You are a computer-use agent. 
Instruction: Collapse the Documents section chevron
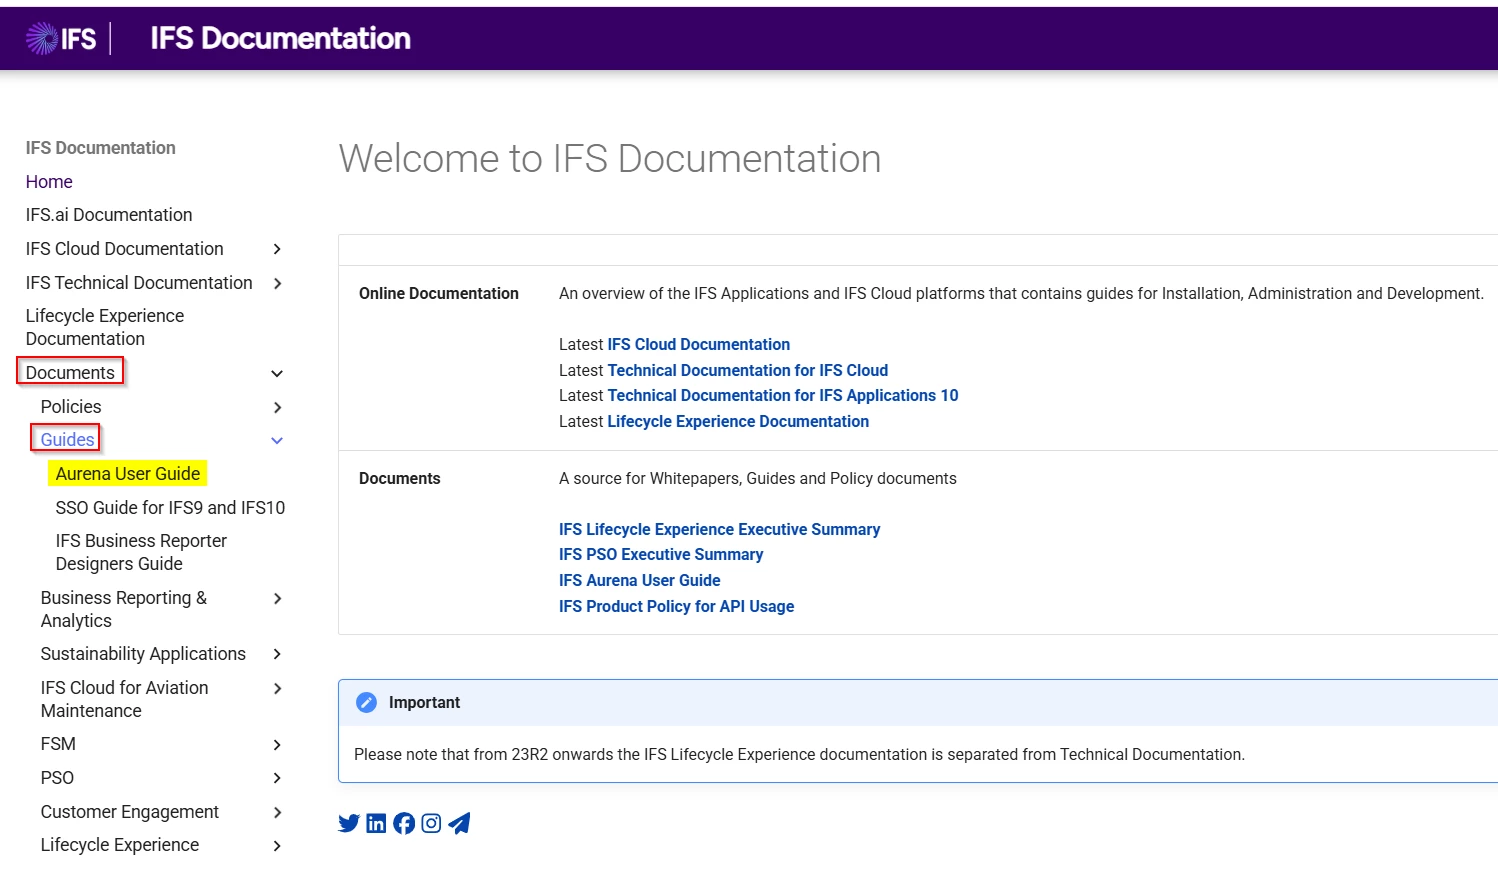[277, 373]
